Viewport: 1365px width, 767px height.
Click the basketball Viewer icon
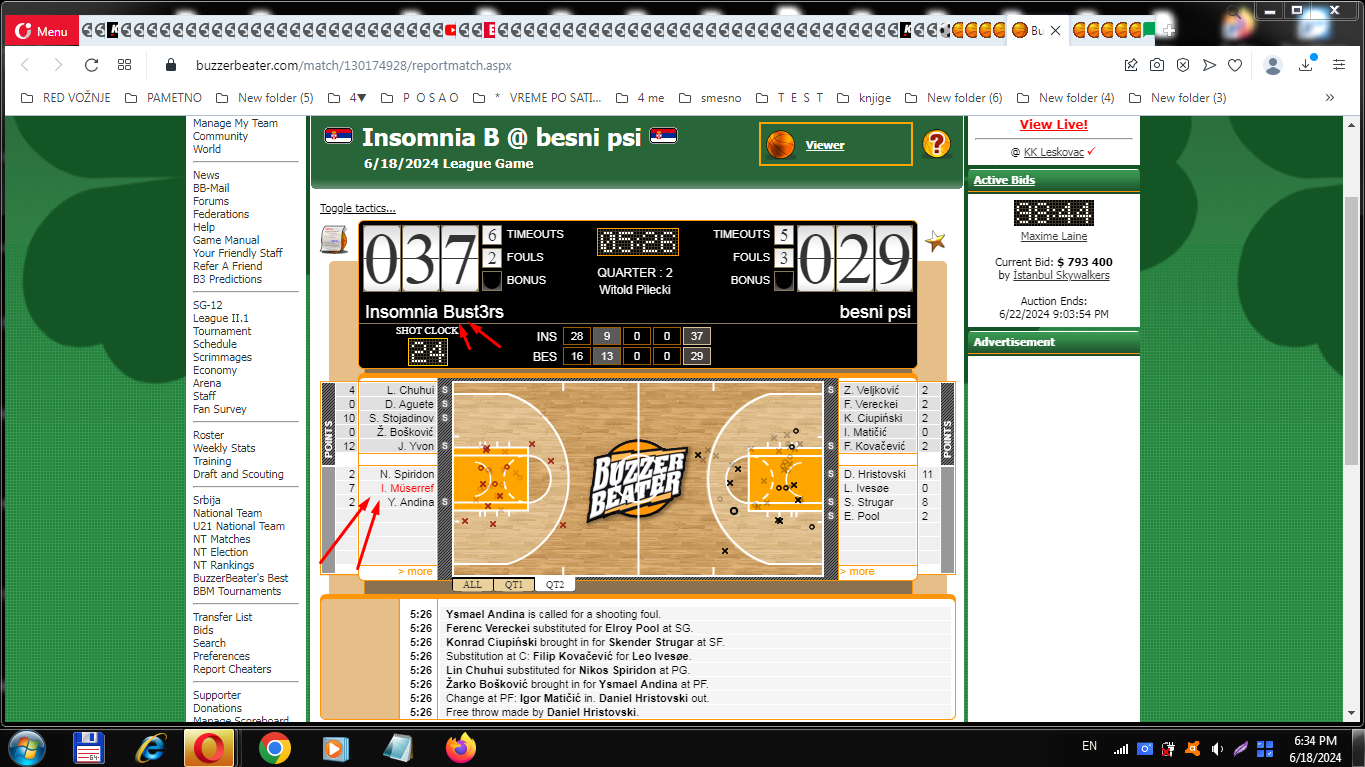(780, 145)
